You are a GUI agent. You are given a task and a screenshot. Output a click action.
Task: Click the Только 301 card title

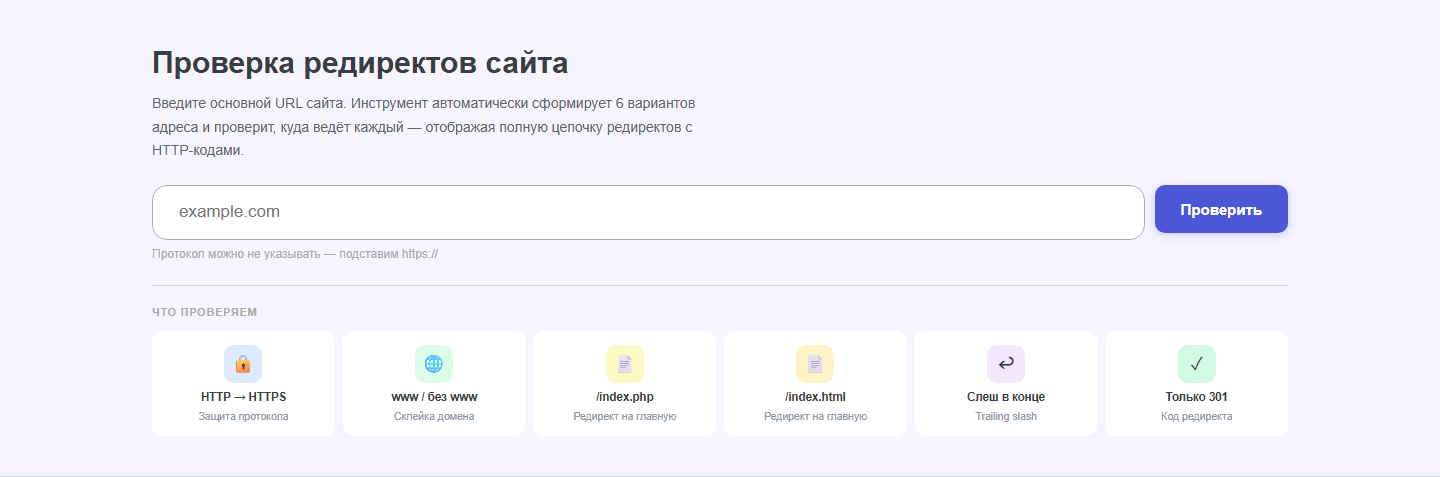point(1197,397)
